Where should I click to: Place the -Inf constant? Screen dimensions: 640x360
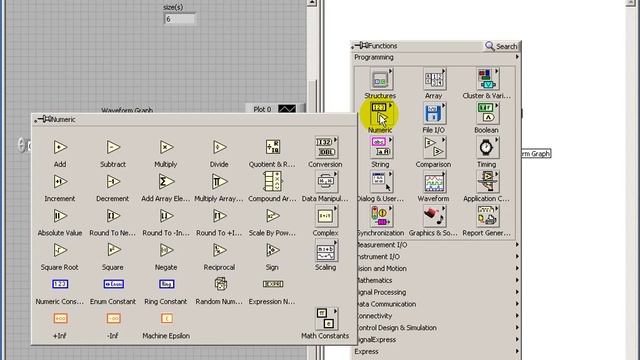pyautogui.click(x=113, y=318)
